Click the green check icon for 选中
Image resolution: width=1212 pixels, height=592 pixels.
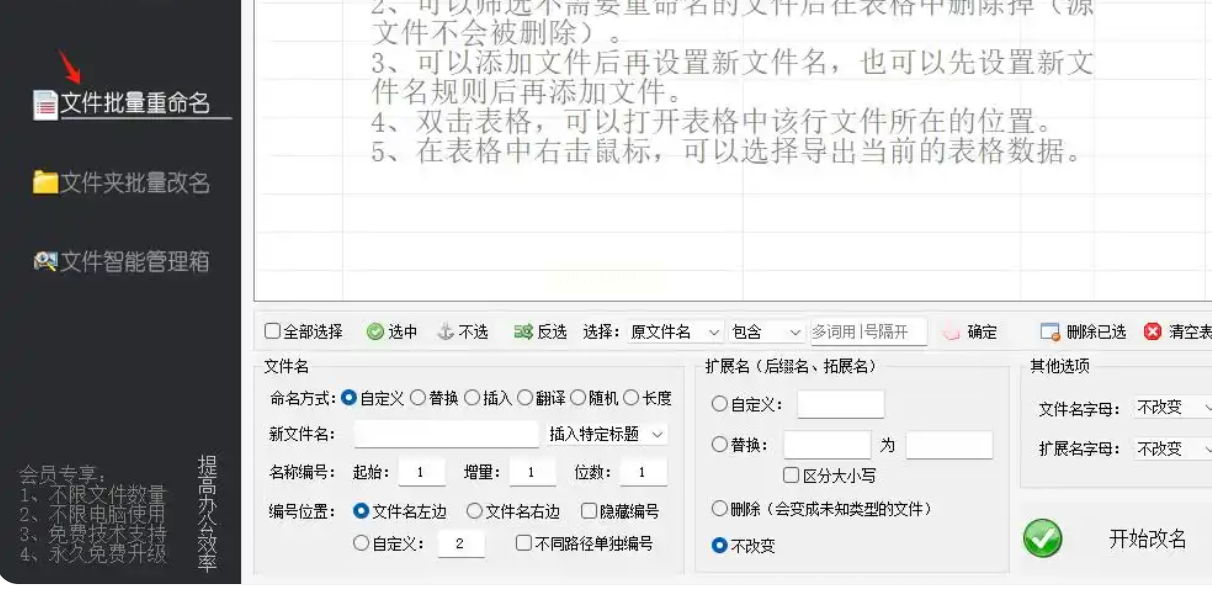click(x=375, y=332)
